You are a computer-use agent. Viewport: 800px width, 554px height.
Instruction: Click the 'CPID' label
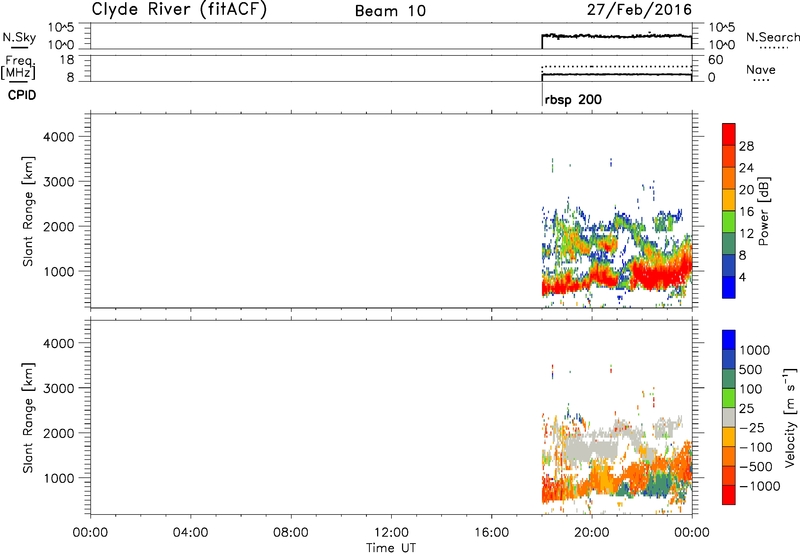(22, 95)
